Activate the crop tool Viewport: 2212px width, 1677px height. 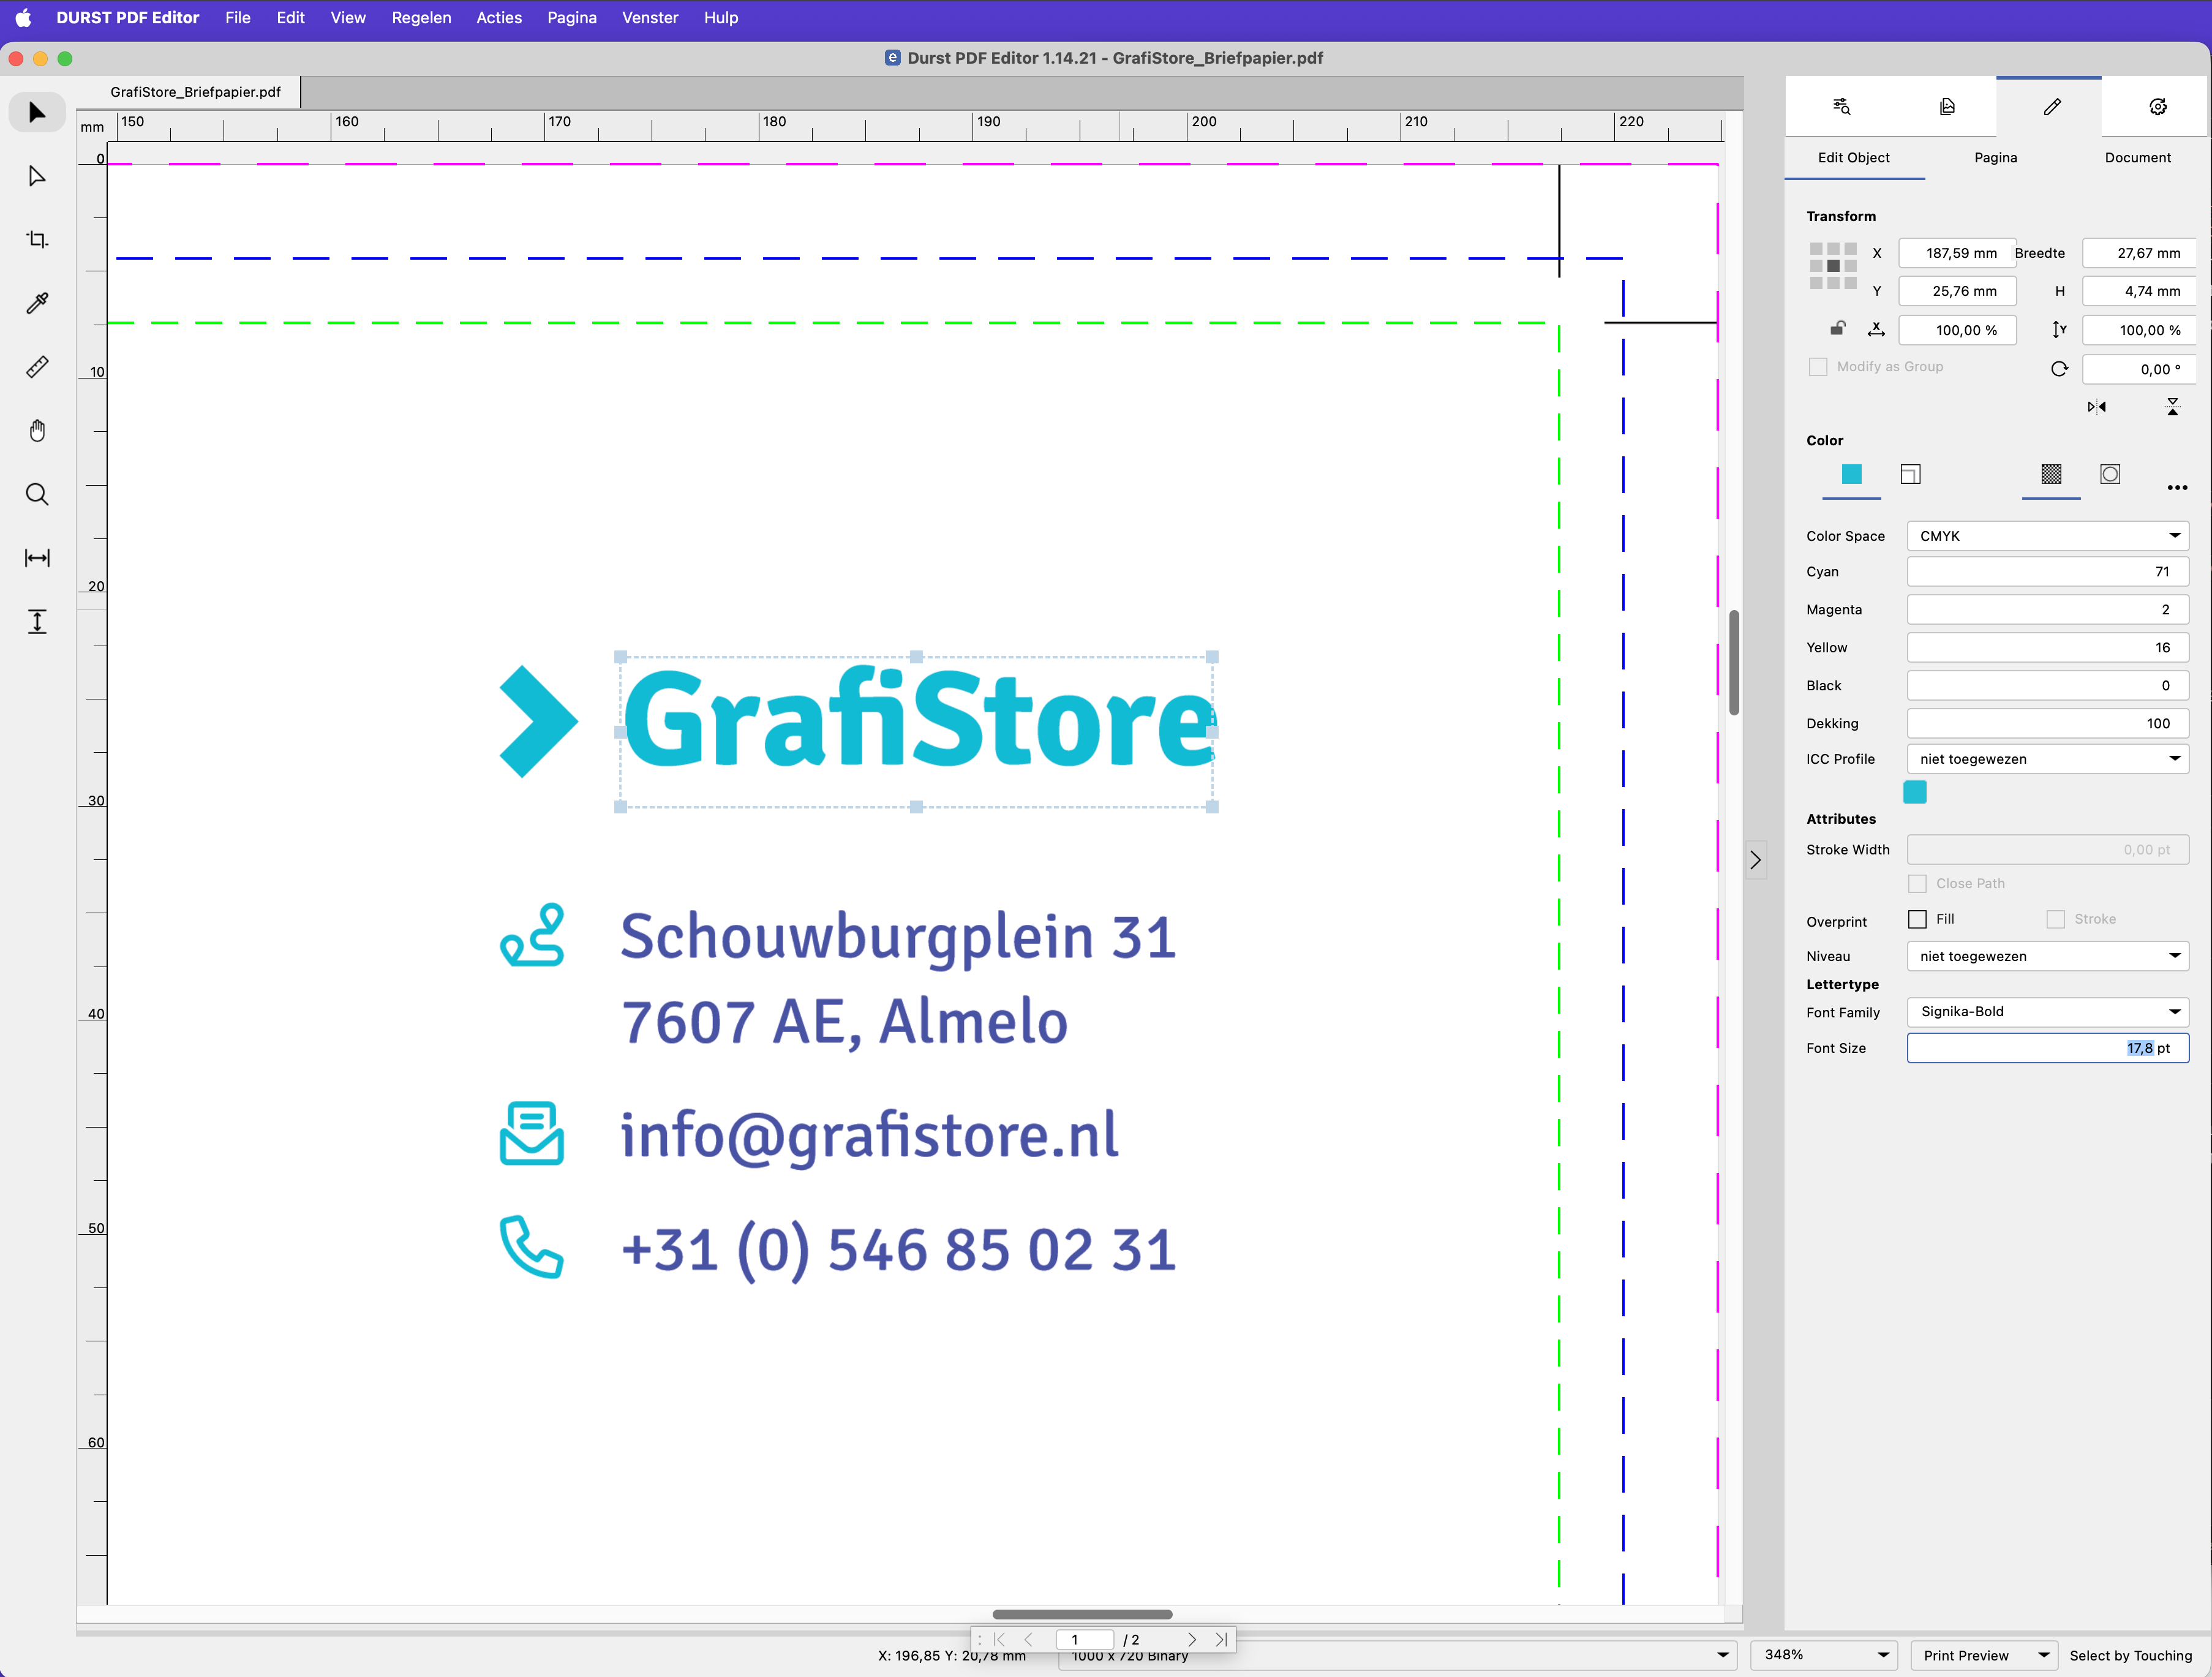coord(37,240)
